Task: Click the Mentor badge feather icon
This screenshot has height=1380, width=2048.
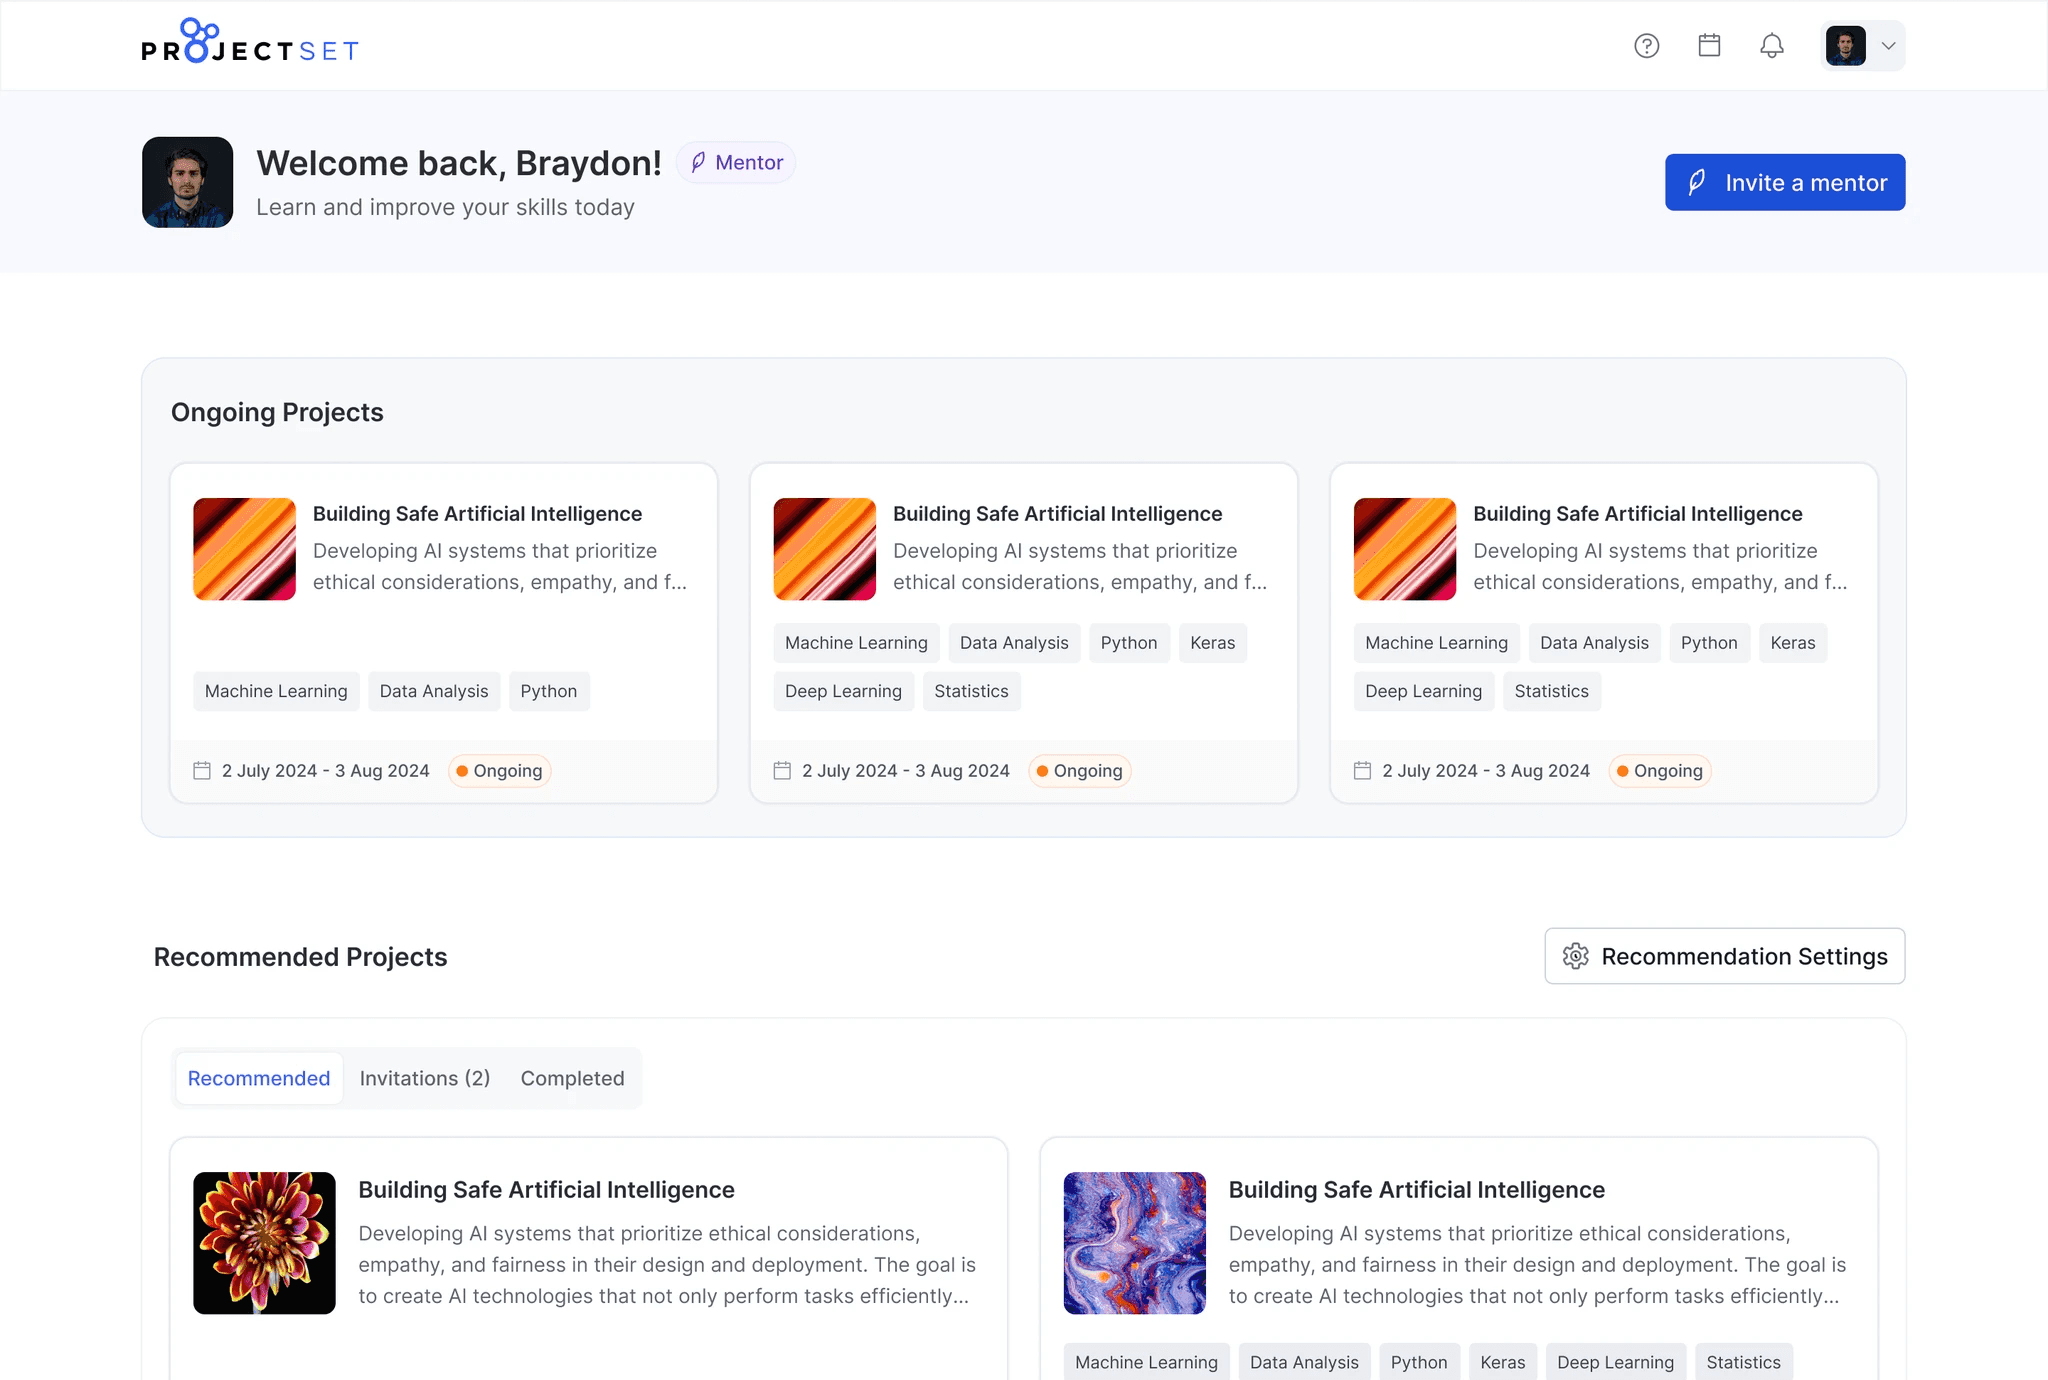Action: point(698,162)
